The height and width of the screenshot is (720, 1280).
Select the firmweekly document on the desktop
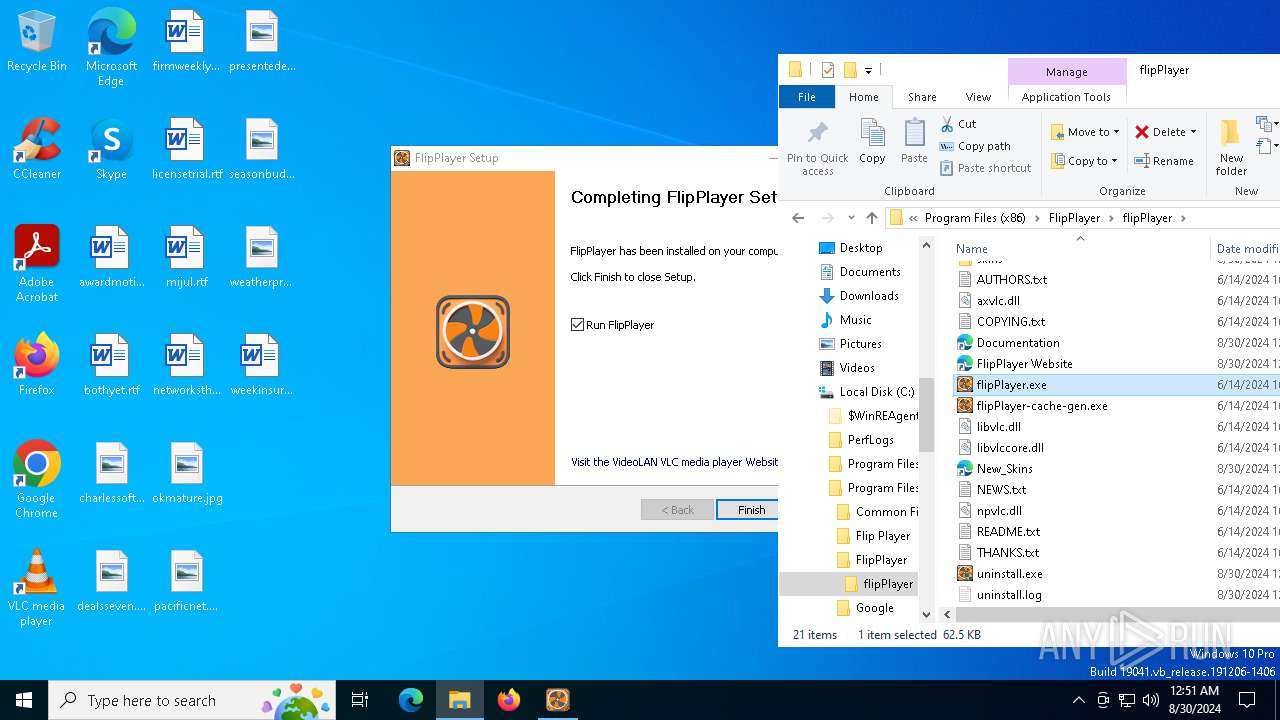tap(185, 42)
